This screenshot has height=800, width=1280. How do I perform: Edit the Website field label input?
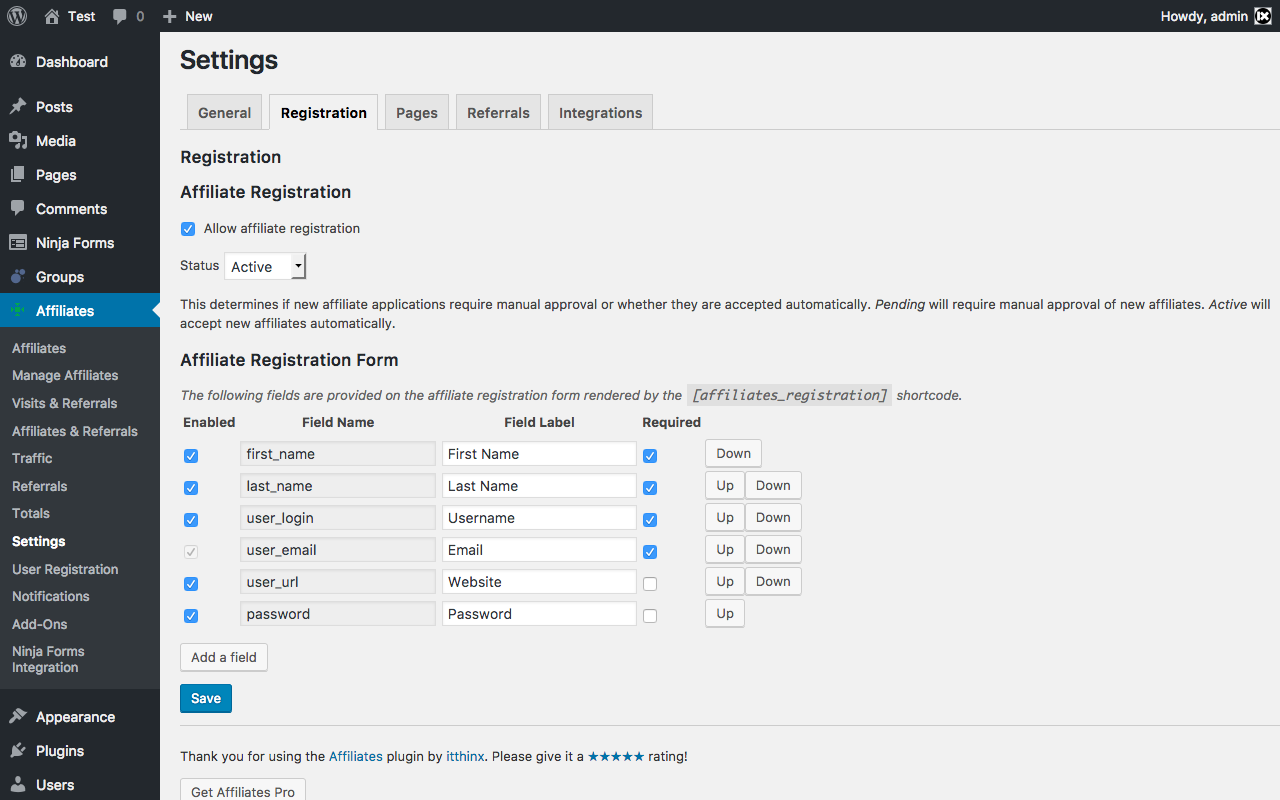coord(540,582)
